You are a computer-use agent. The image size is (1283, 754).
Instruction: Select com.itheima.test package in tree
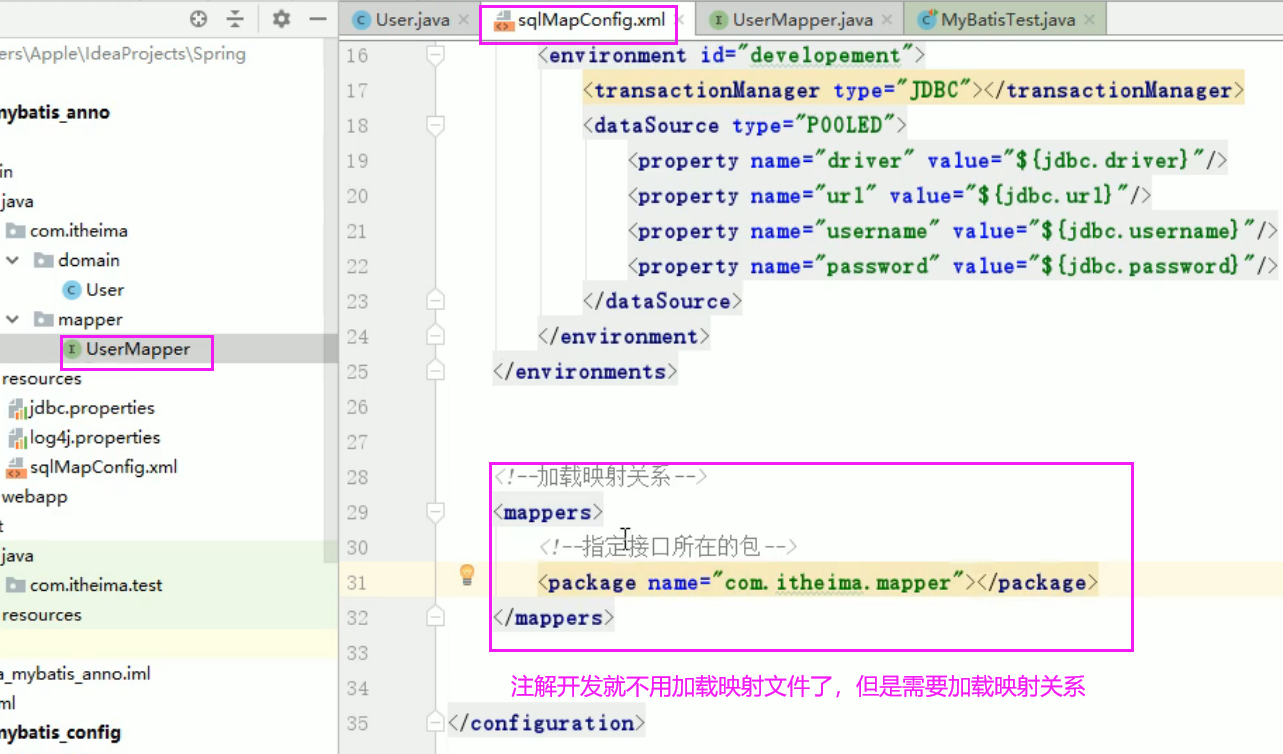pyautogui.click(x=96, y=586)
